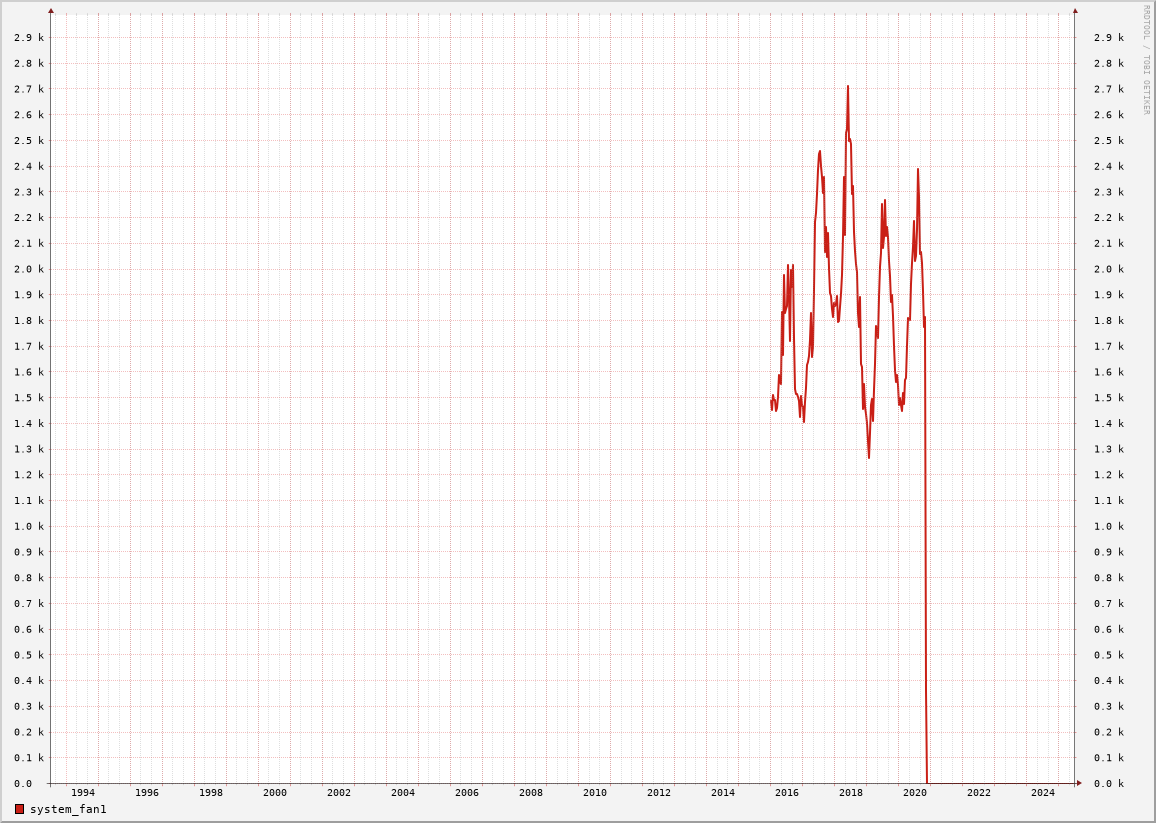This screenshot has height=823, width=1156.
Task: Select the 2024 label on the time axis
Action: 1043,793
